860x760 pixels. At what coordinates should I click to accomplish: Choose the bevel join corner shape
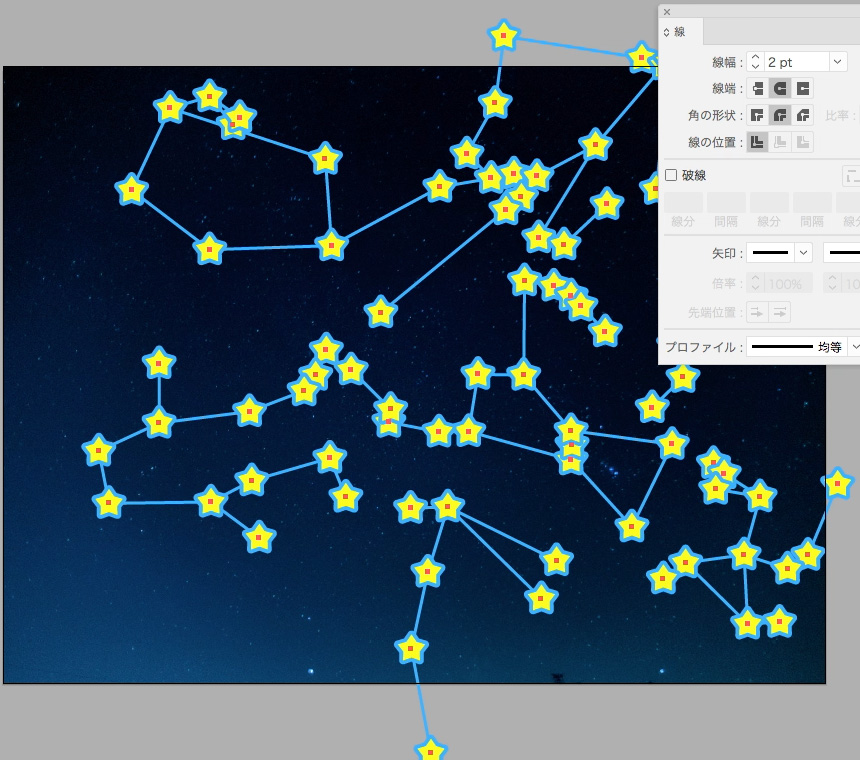pyautogui.click(x=802, y=116)
